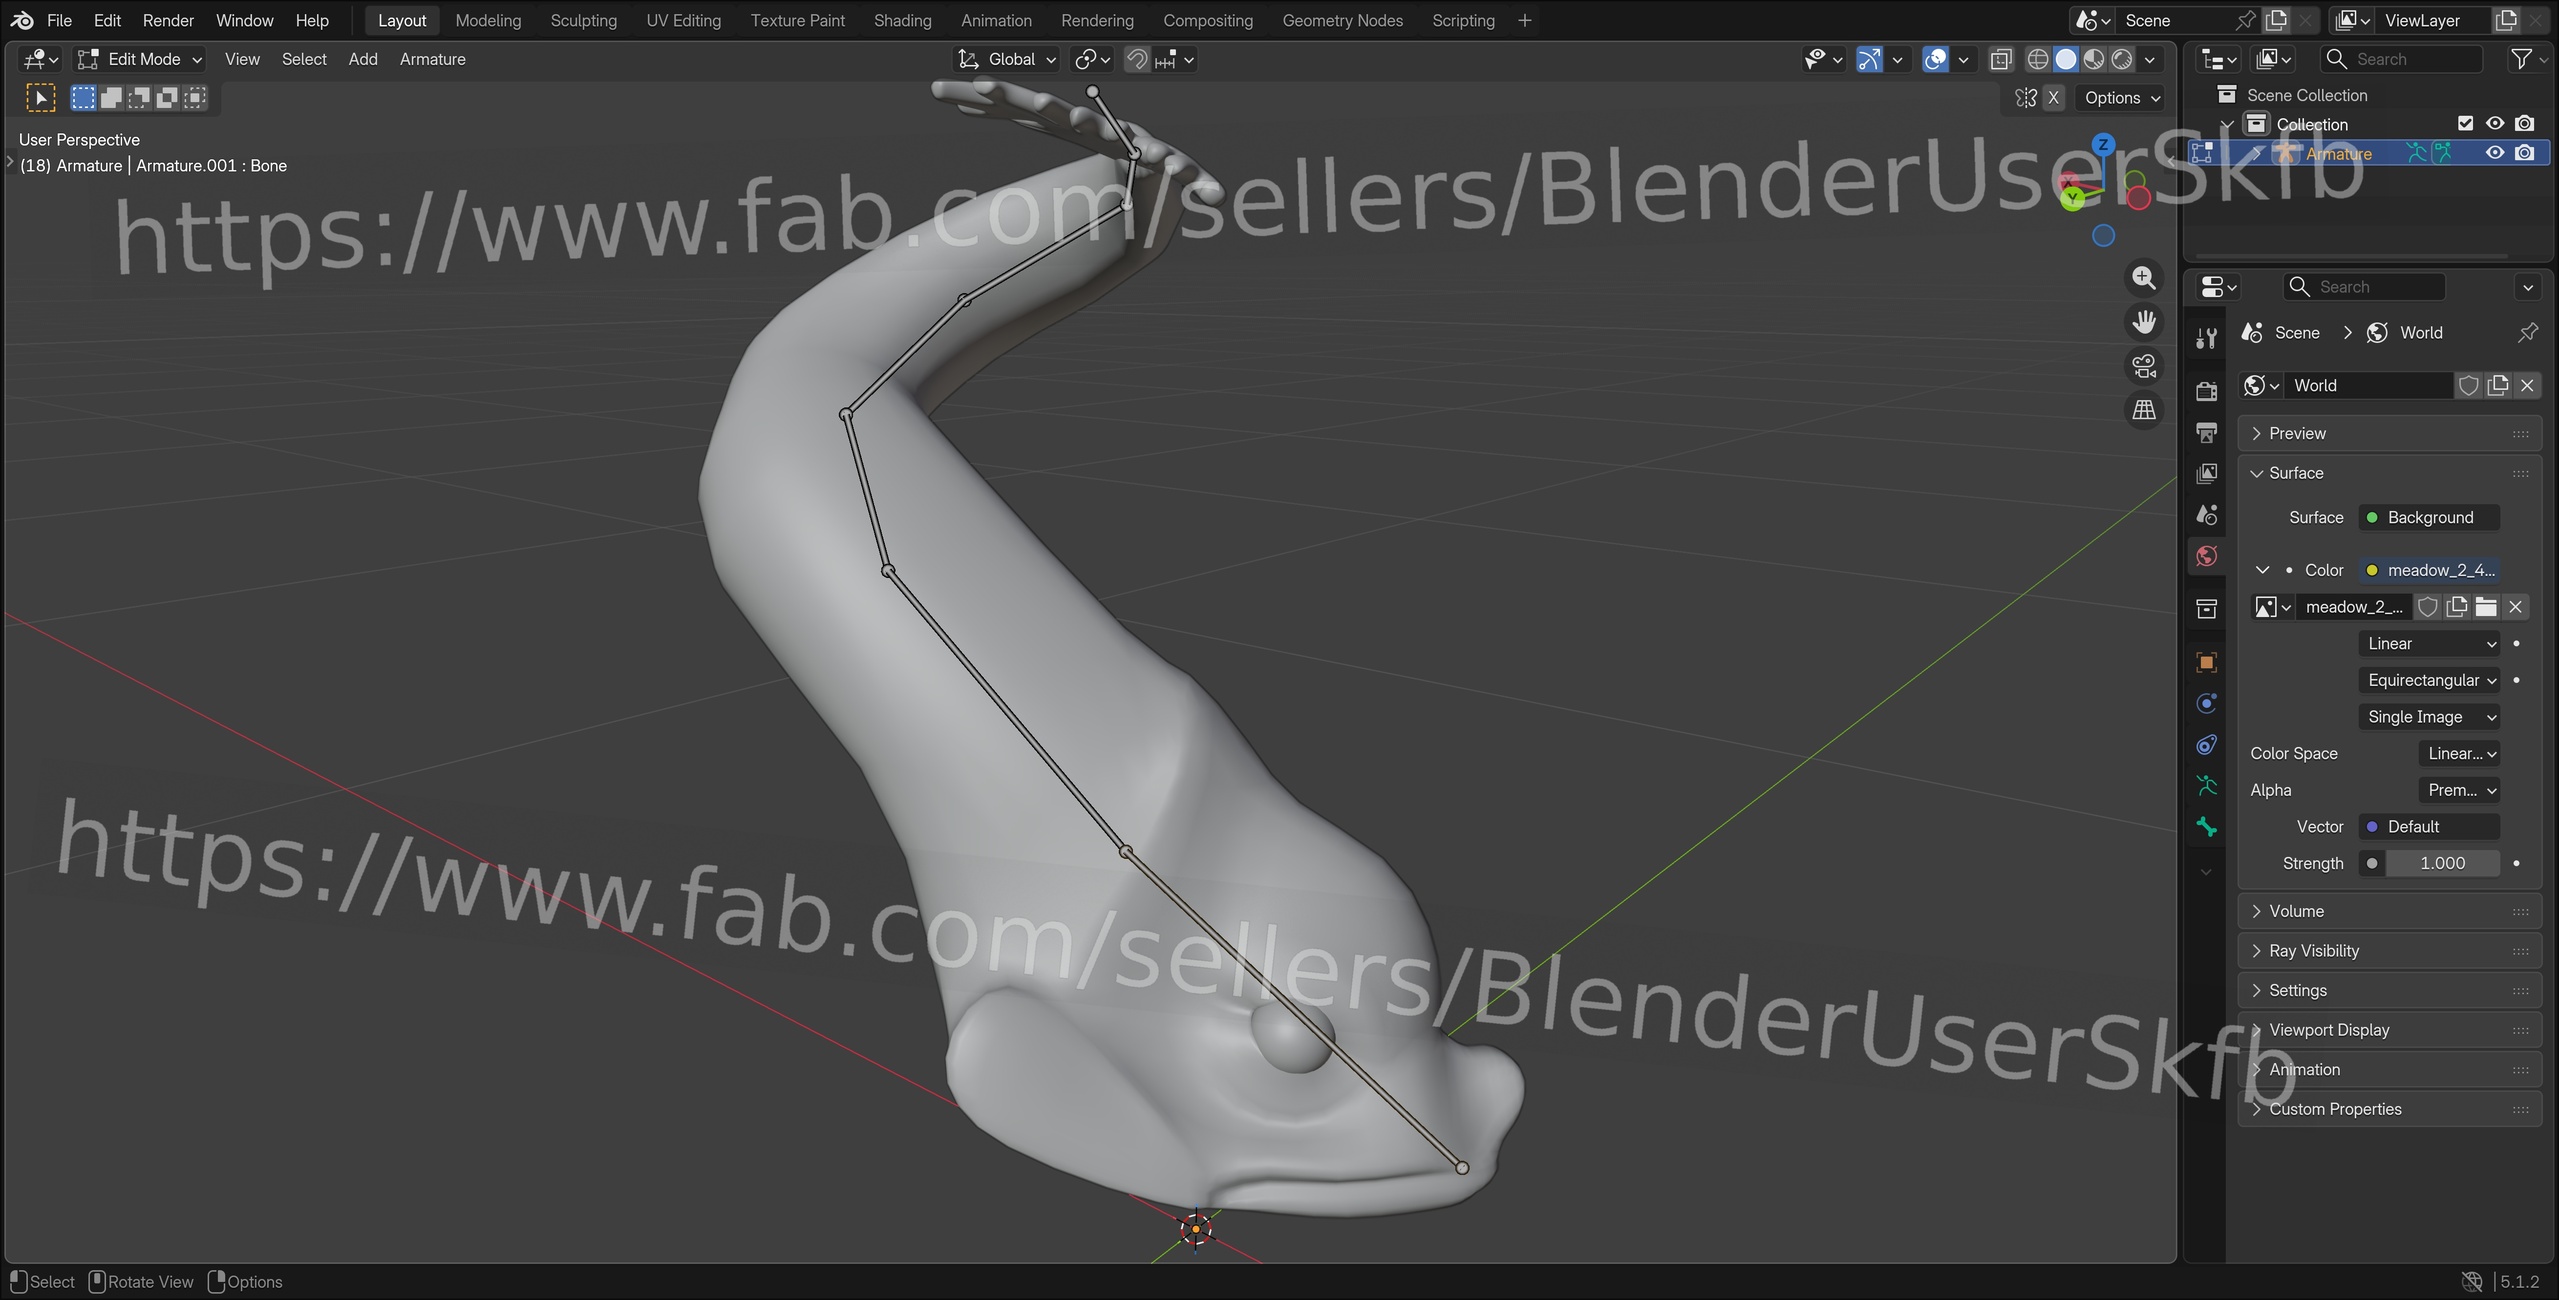Switch perspective/orthographic projection icon
Viewport: 2559px width, 1300px height.
[2144, 410]
